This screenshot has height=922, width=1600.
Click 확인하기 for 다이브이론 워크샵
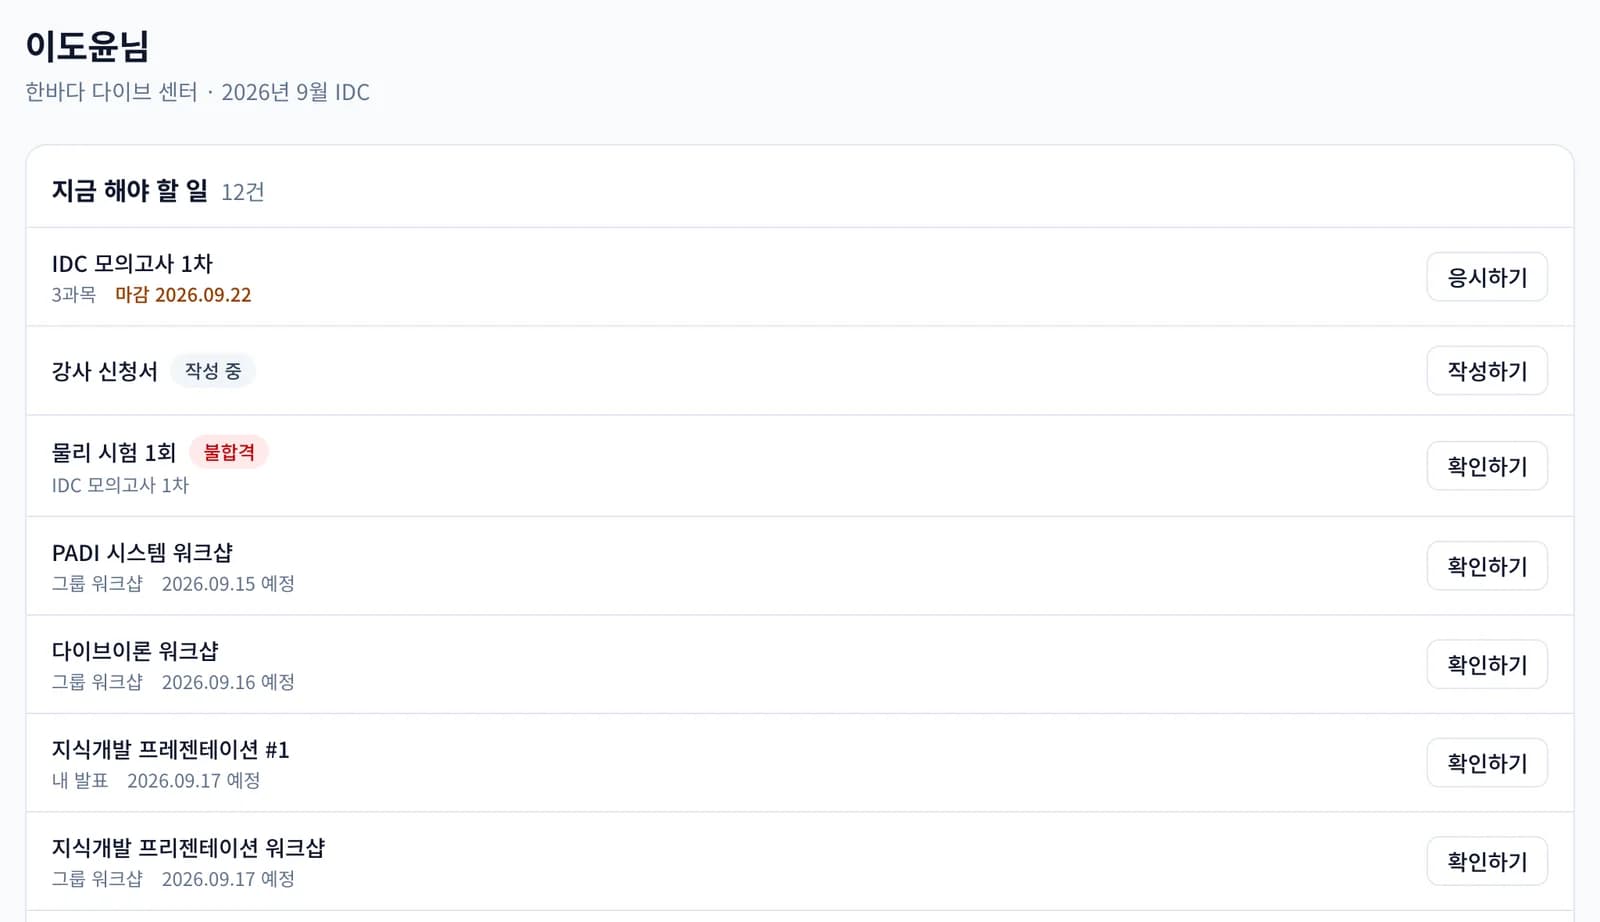1487,664
